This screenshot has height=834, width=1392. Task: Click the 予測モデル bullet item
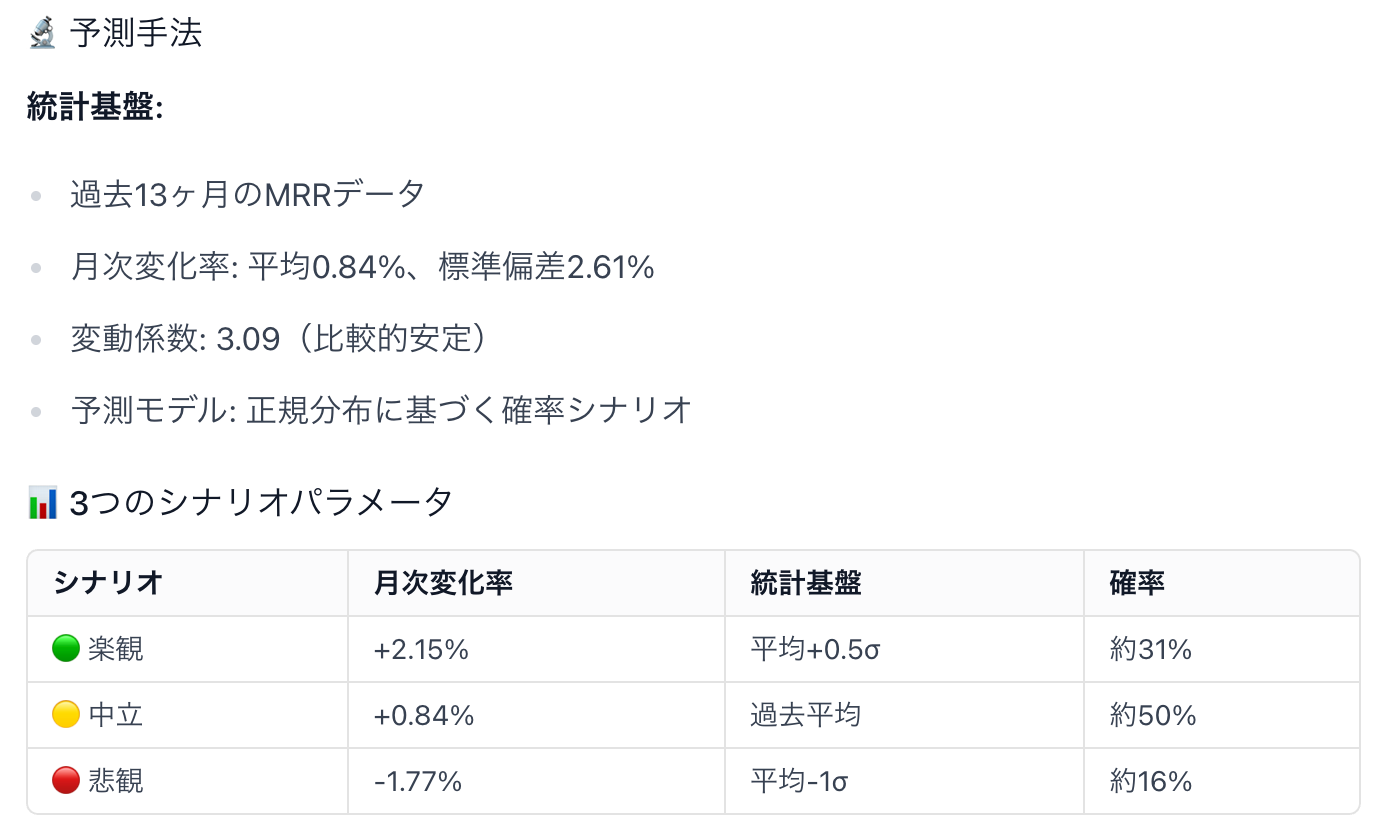(381, 410)
